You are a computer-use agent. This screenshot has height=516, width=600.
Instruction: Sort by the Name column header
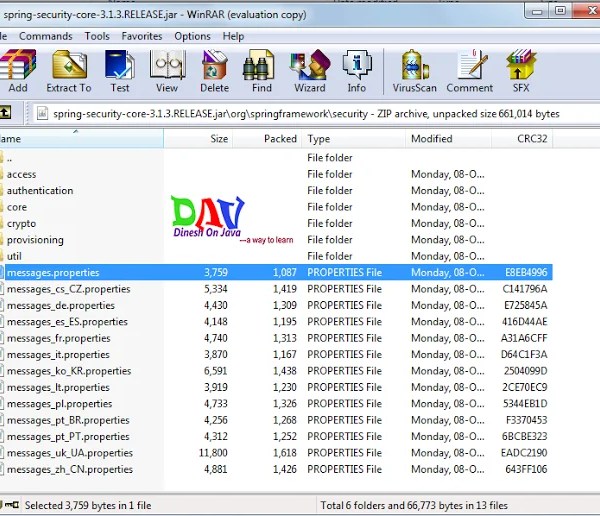tap(82, 139)
